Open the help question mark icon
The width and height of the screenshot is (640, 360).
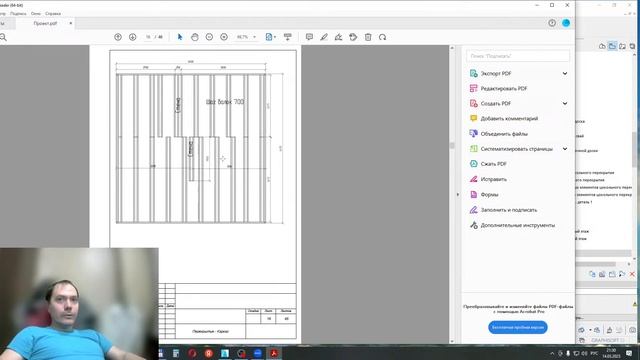[x=552, y=23]
